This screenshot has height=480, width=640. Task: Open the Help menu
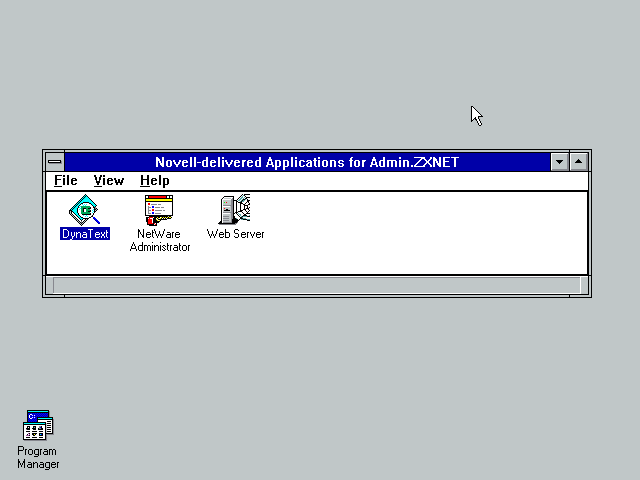pos(155,180)
